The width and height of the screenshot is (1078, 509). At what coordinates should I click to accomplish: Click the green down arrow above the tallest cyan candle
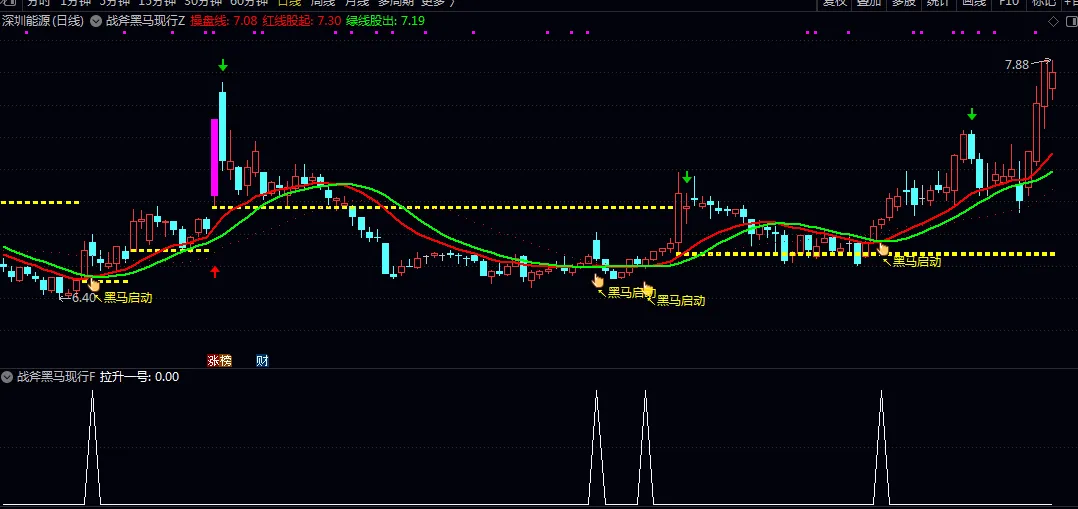pos(223,66)
